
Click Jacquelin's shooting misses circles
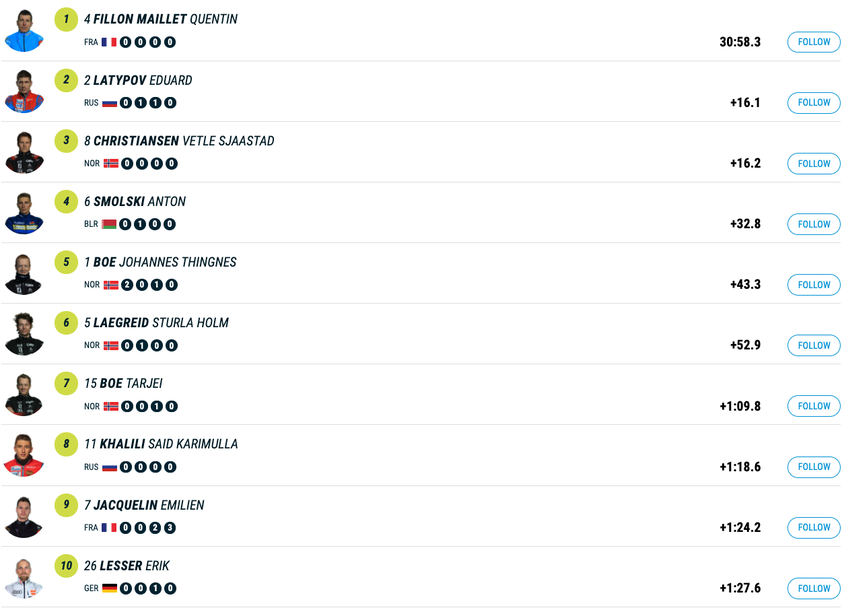[148, 528]
